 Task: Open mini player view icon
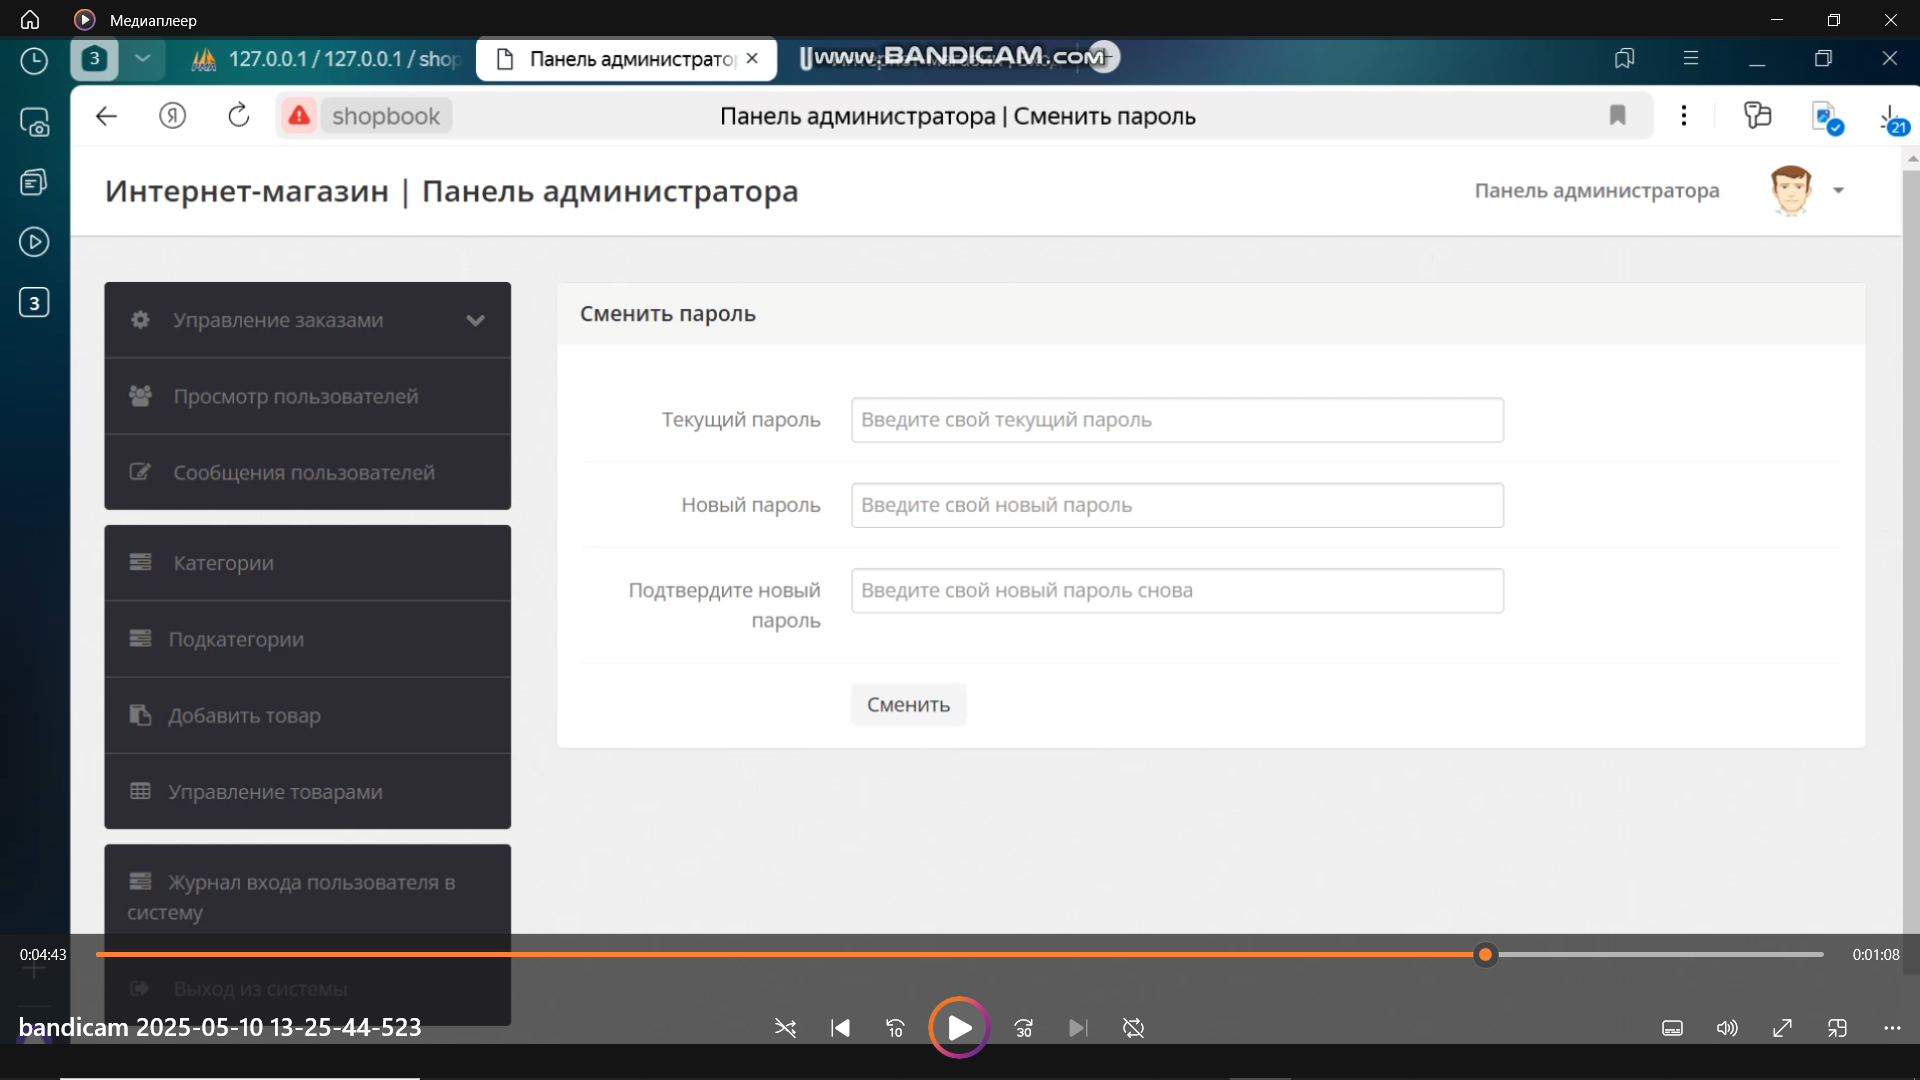1837,1028
